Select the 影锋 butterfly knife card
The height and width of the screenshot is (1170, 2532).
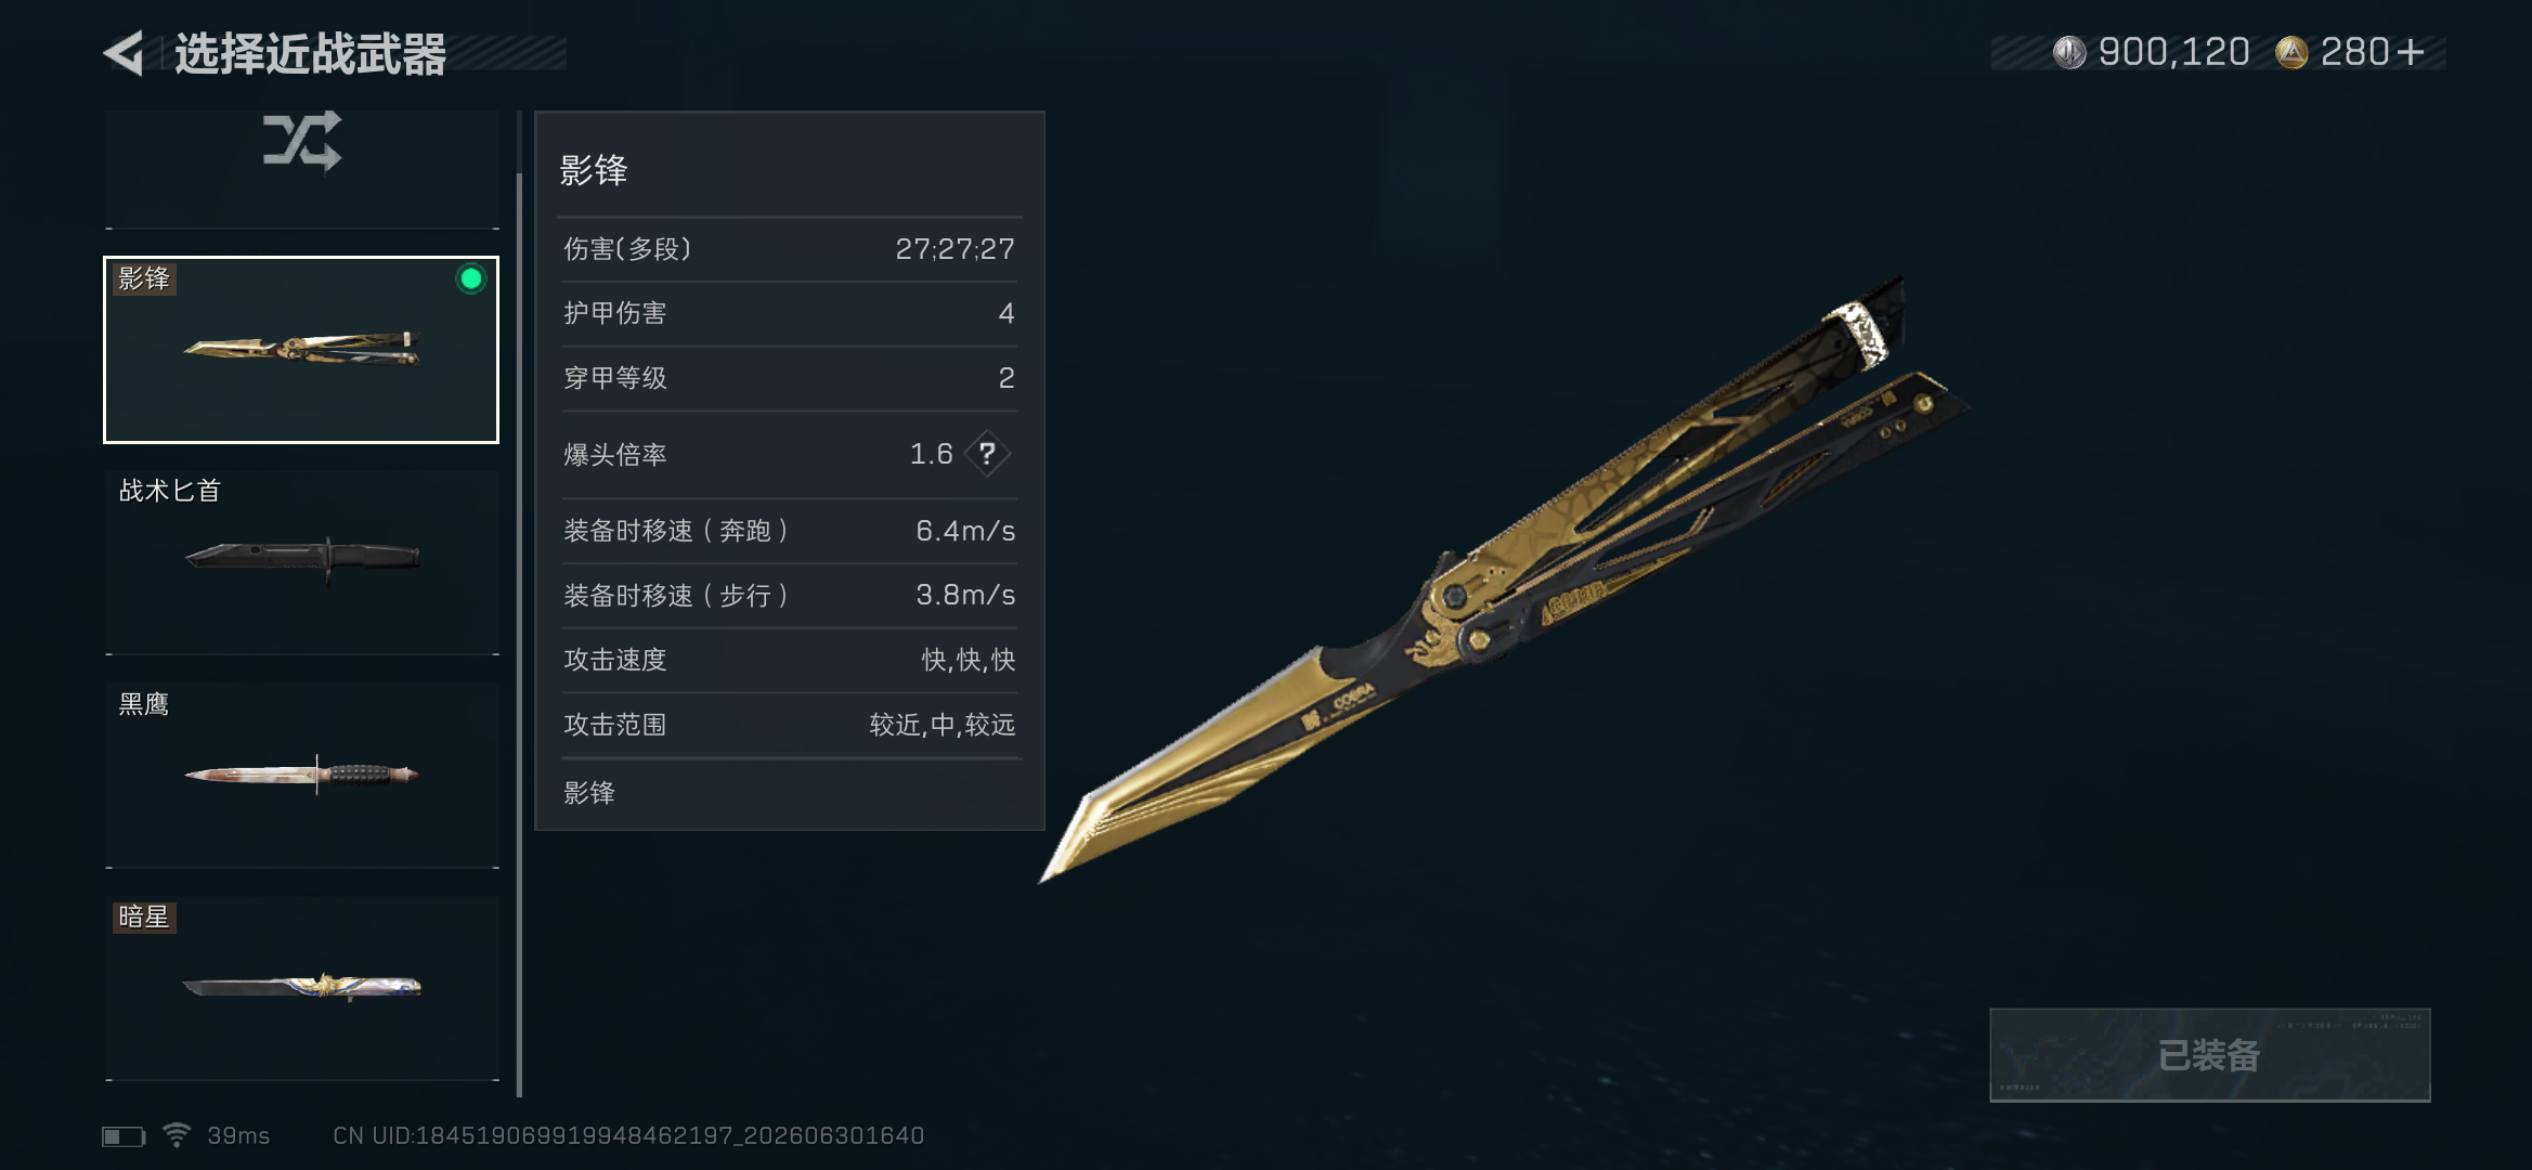301,350
